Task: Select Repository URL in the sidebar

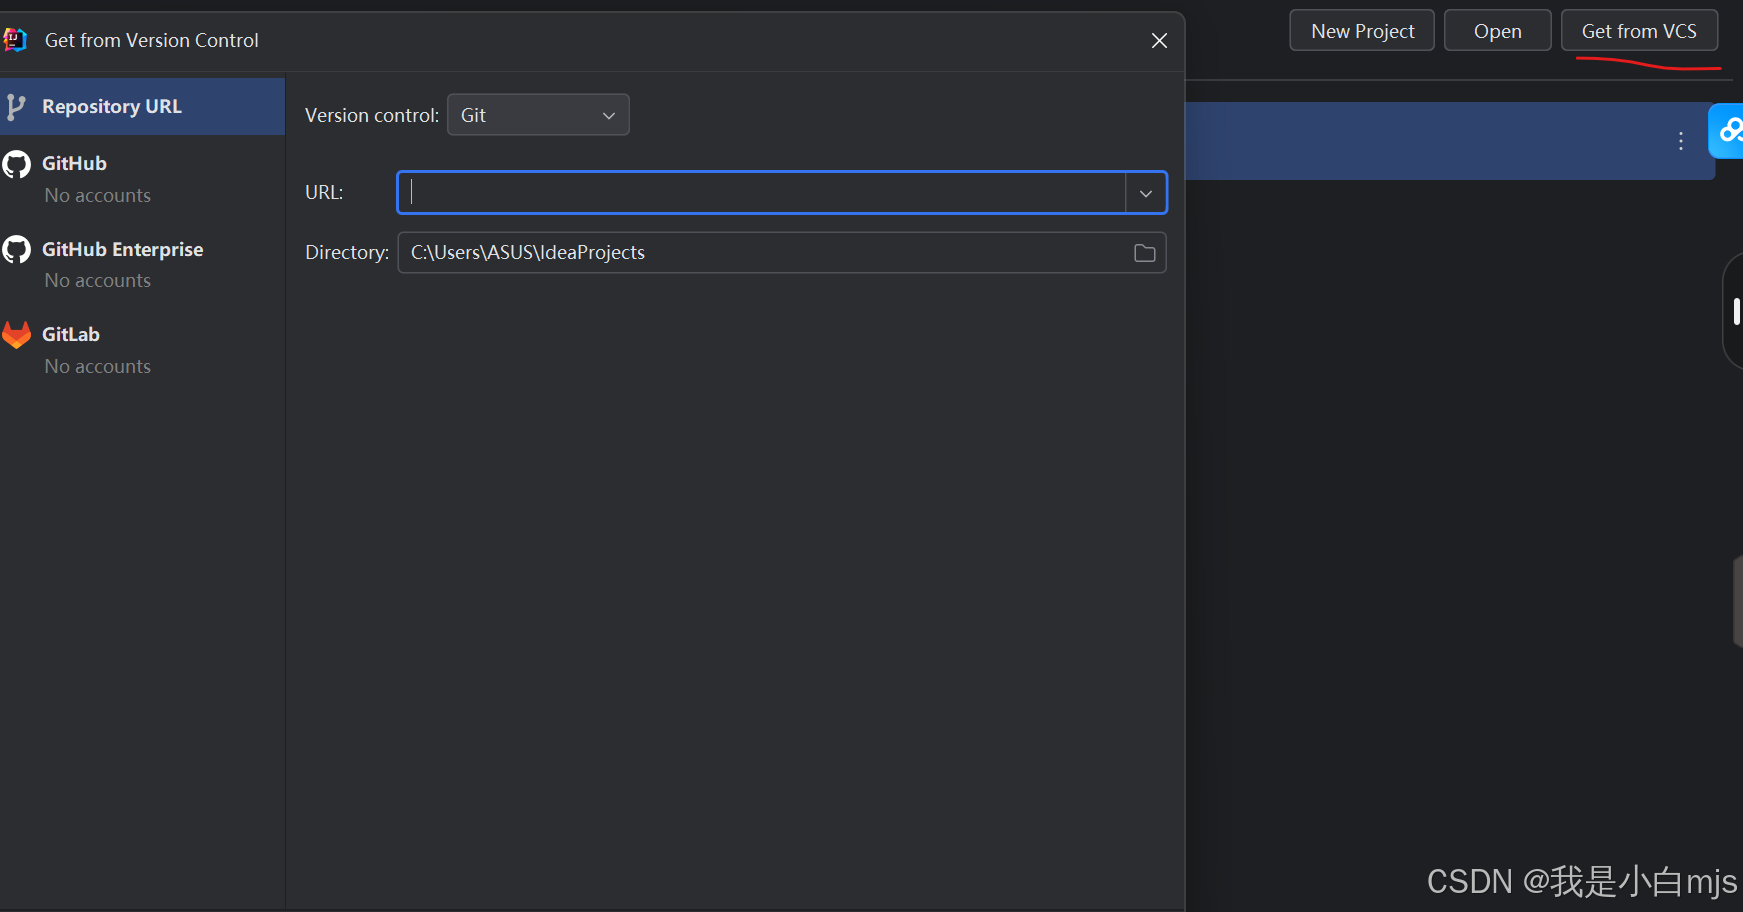Action: tap(142, 106)
